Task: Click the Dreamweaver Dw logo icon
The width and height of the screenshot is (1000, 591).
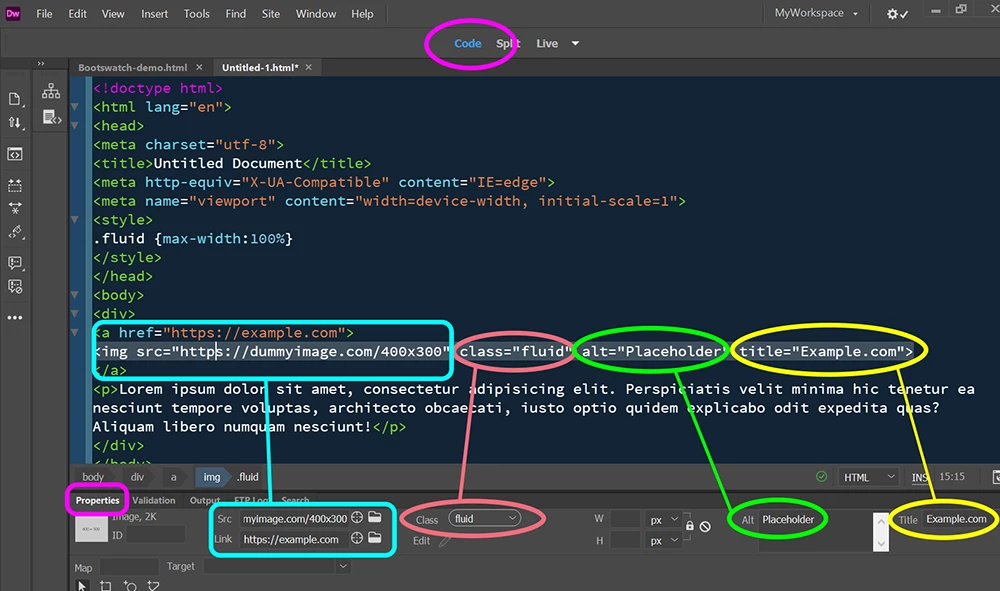Action: [13, 13]
